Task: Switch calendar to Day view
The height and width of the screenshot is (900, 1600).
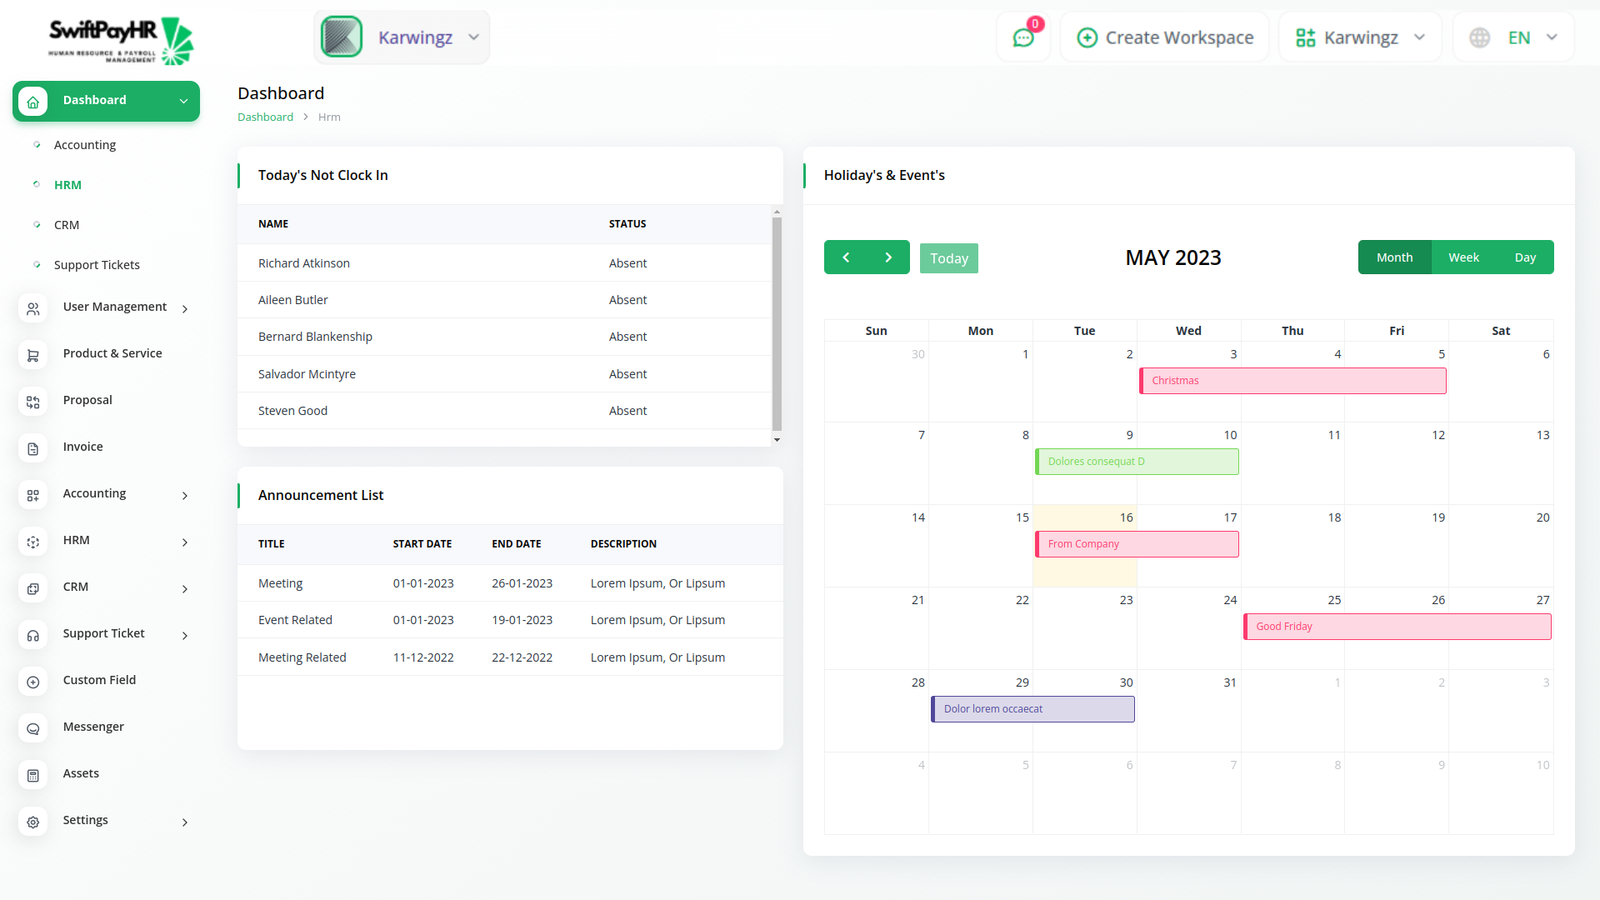Action: pos(1524,257)
